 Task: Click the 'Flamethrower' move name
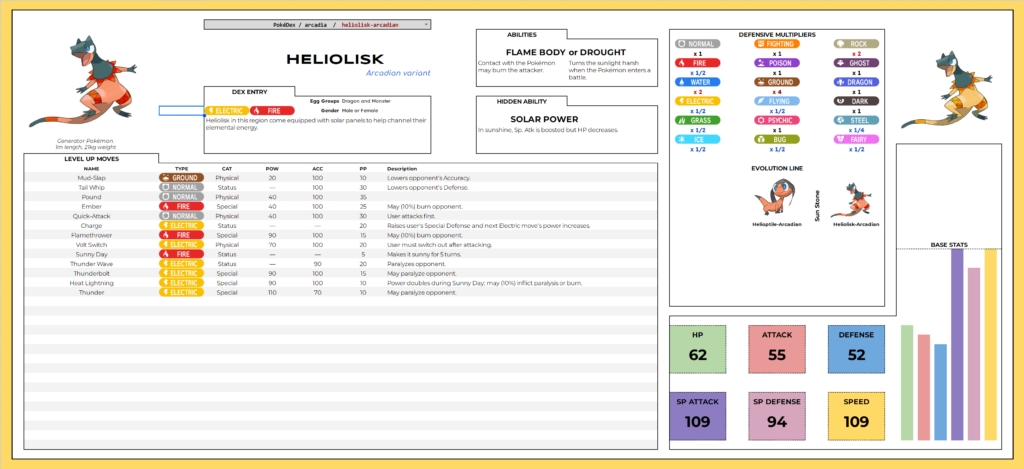[91, 235]
